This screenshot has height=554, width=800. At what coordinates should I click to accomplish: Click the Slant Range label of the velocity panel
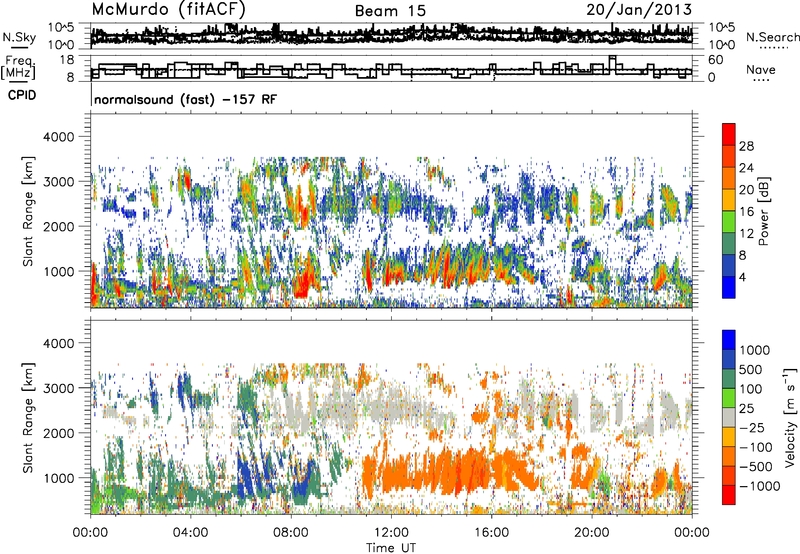(29, 417)
